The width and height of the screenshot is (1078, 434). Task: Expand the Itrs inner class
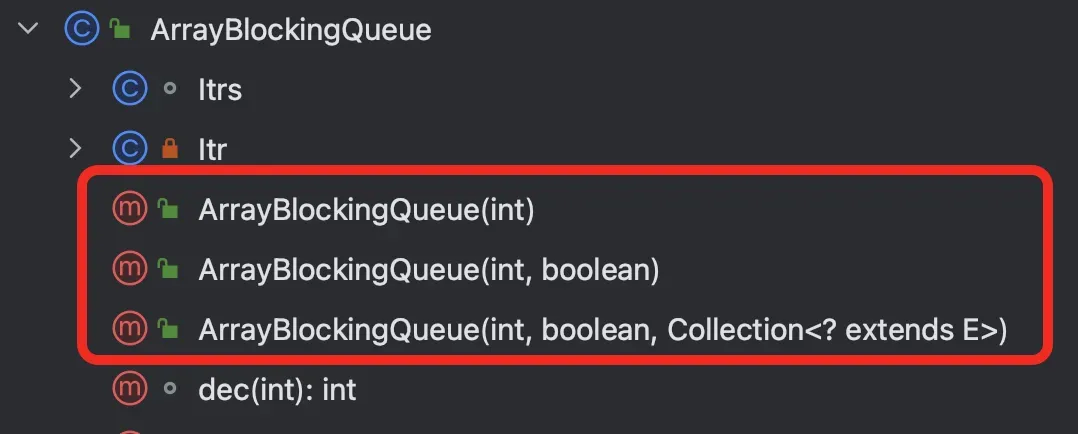75,90
